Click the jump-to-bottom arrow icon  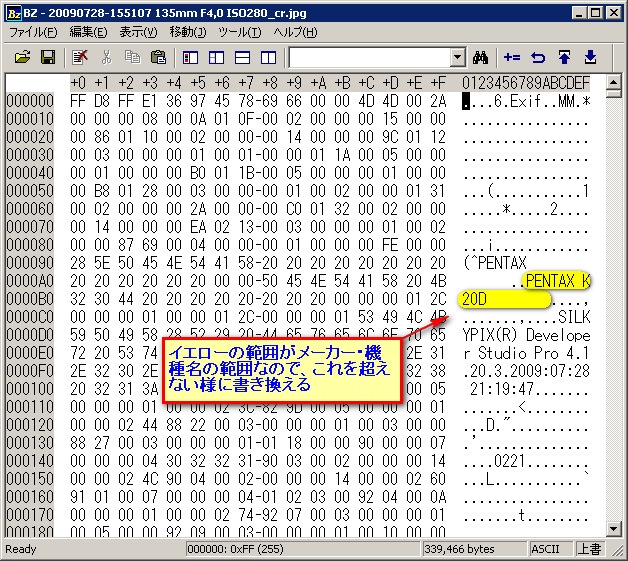point(590,58)
